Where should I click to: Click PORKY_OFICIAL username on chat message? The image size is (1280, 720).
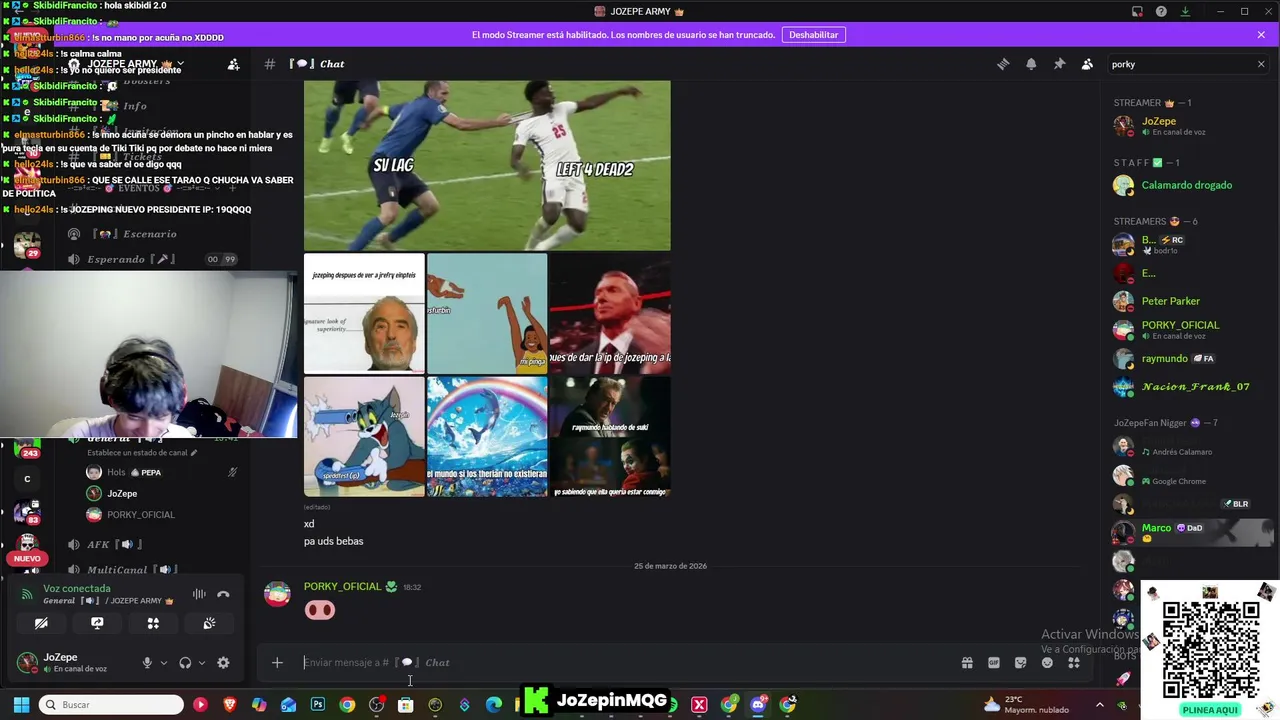pyautogui.click(x=342, y=587)
